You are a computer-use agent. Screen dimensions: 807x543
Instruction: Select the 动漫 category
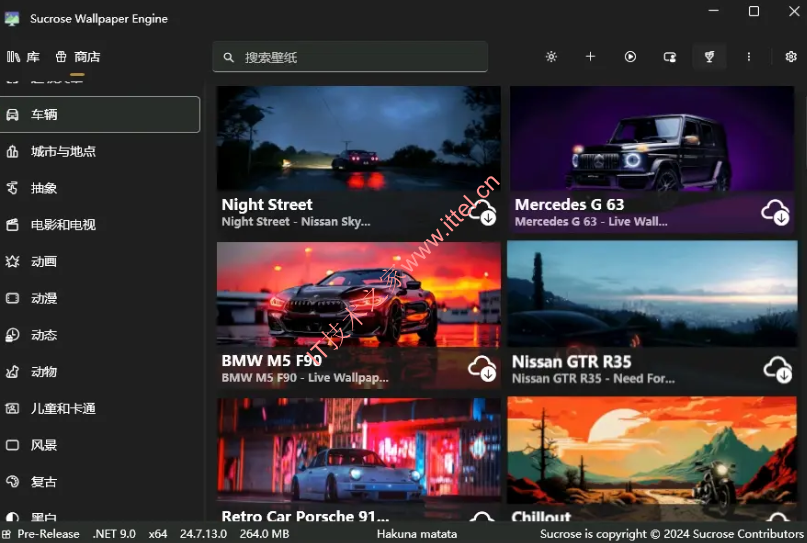click(x=100, y=298)
